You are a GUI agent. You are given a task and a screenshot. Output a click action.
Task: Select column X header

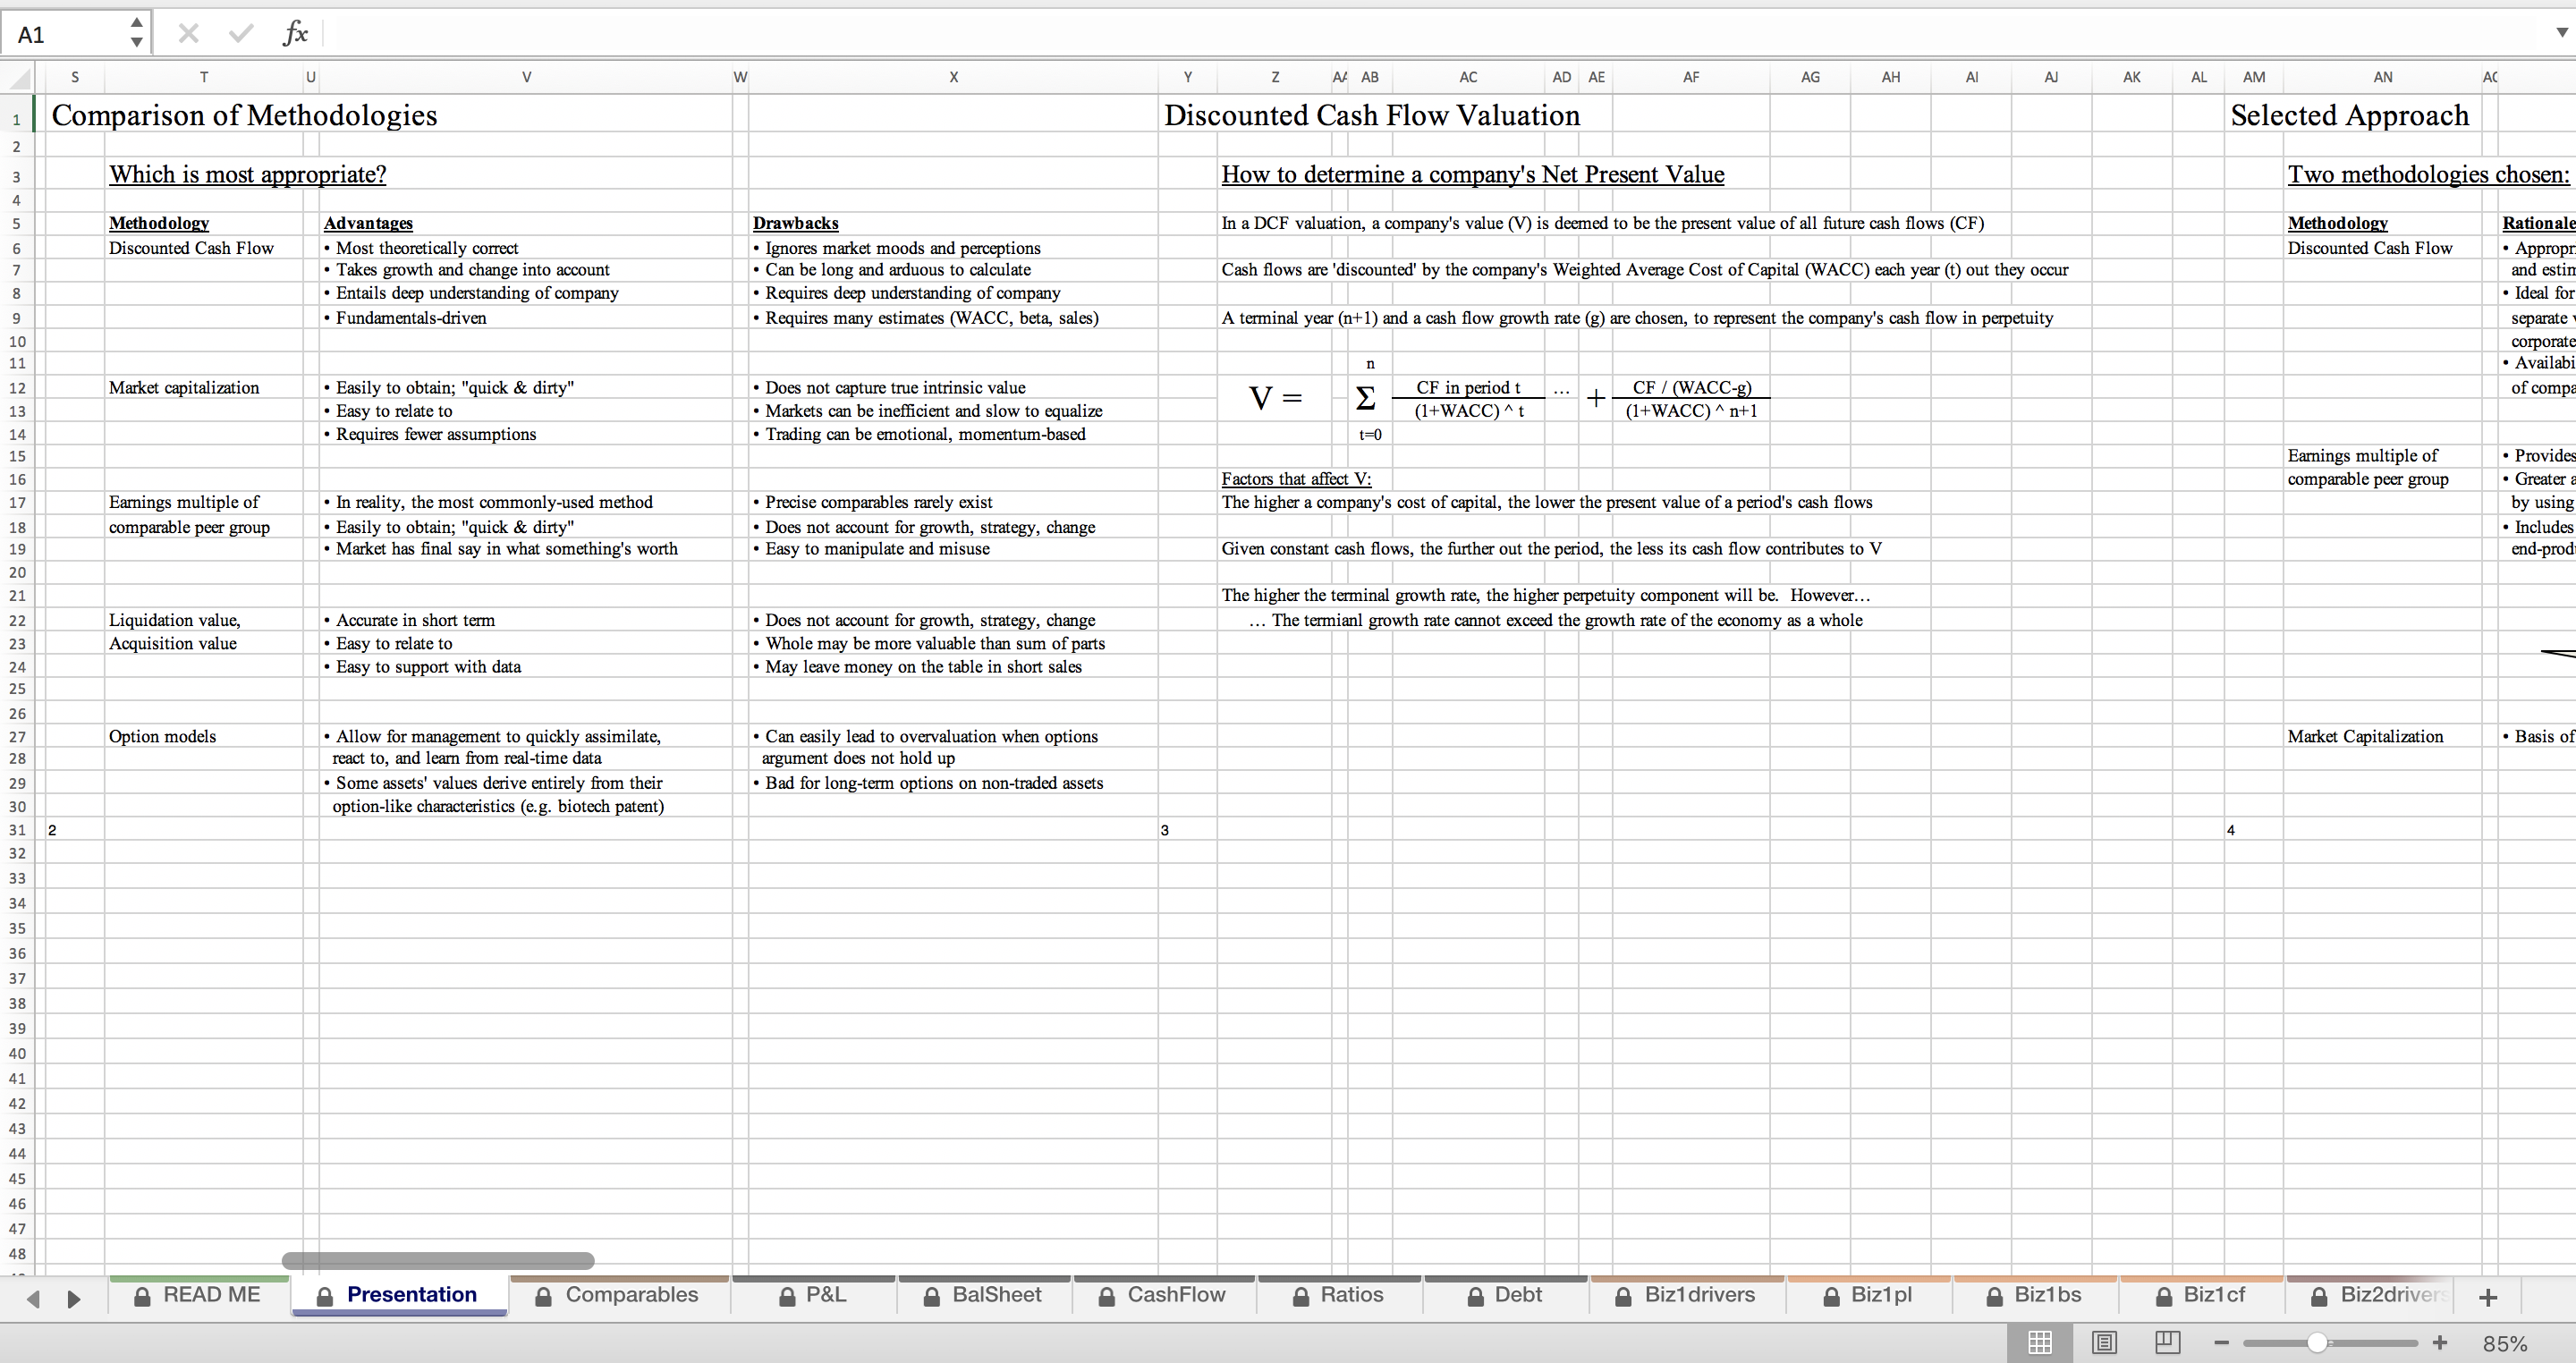tap(953, 77)
